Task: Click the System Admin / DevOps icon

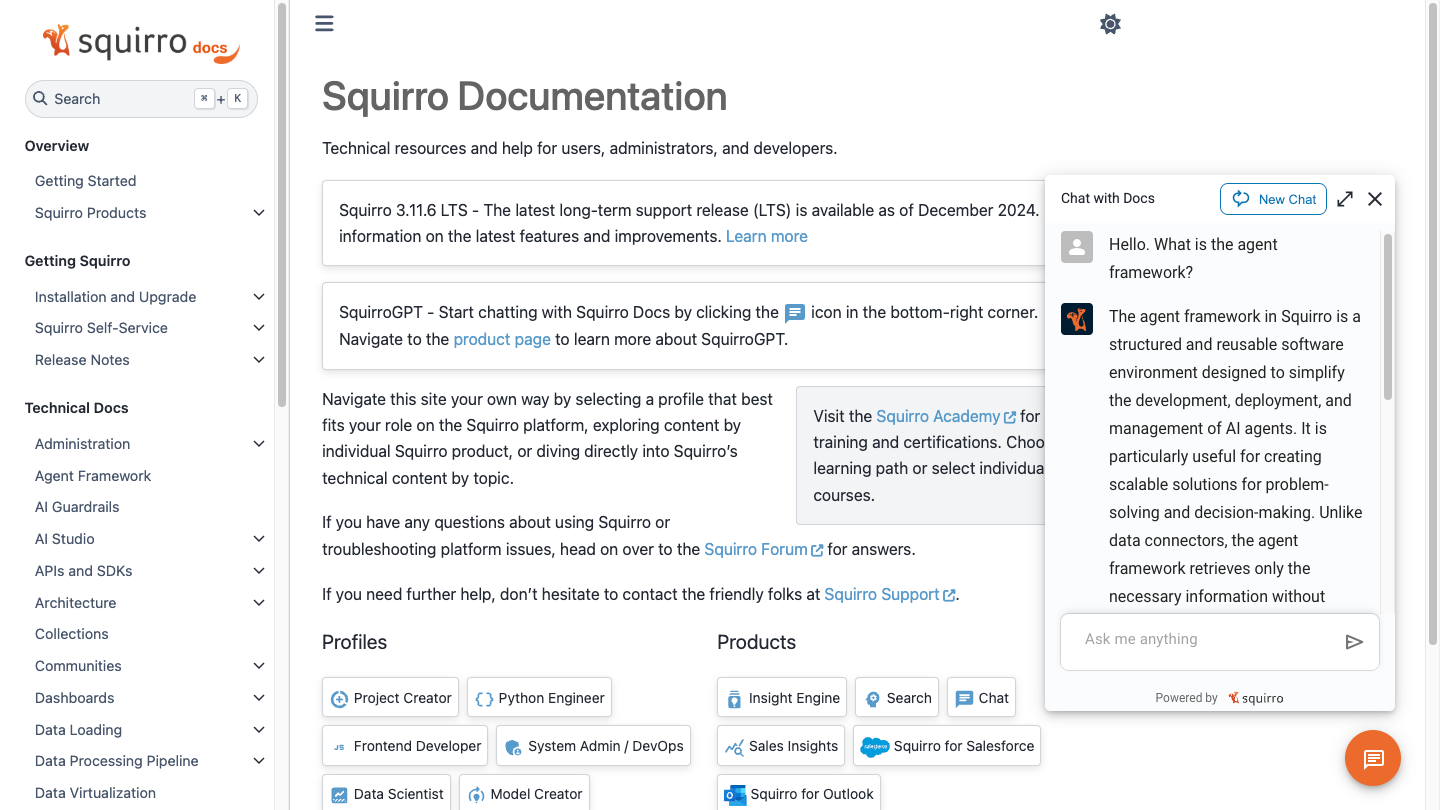Action: coord(513,747)
